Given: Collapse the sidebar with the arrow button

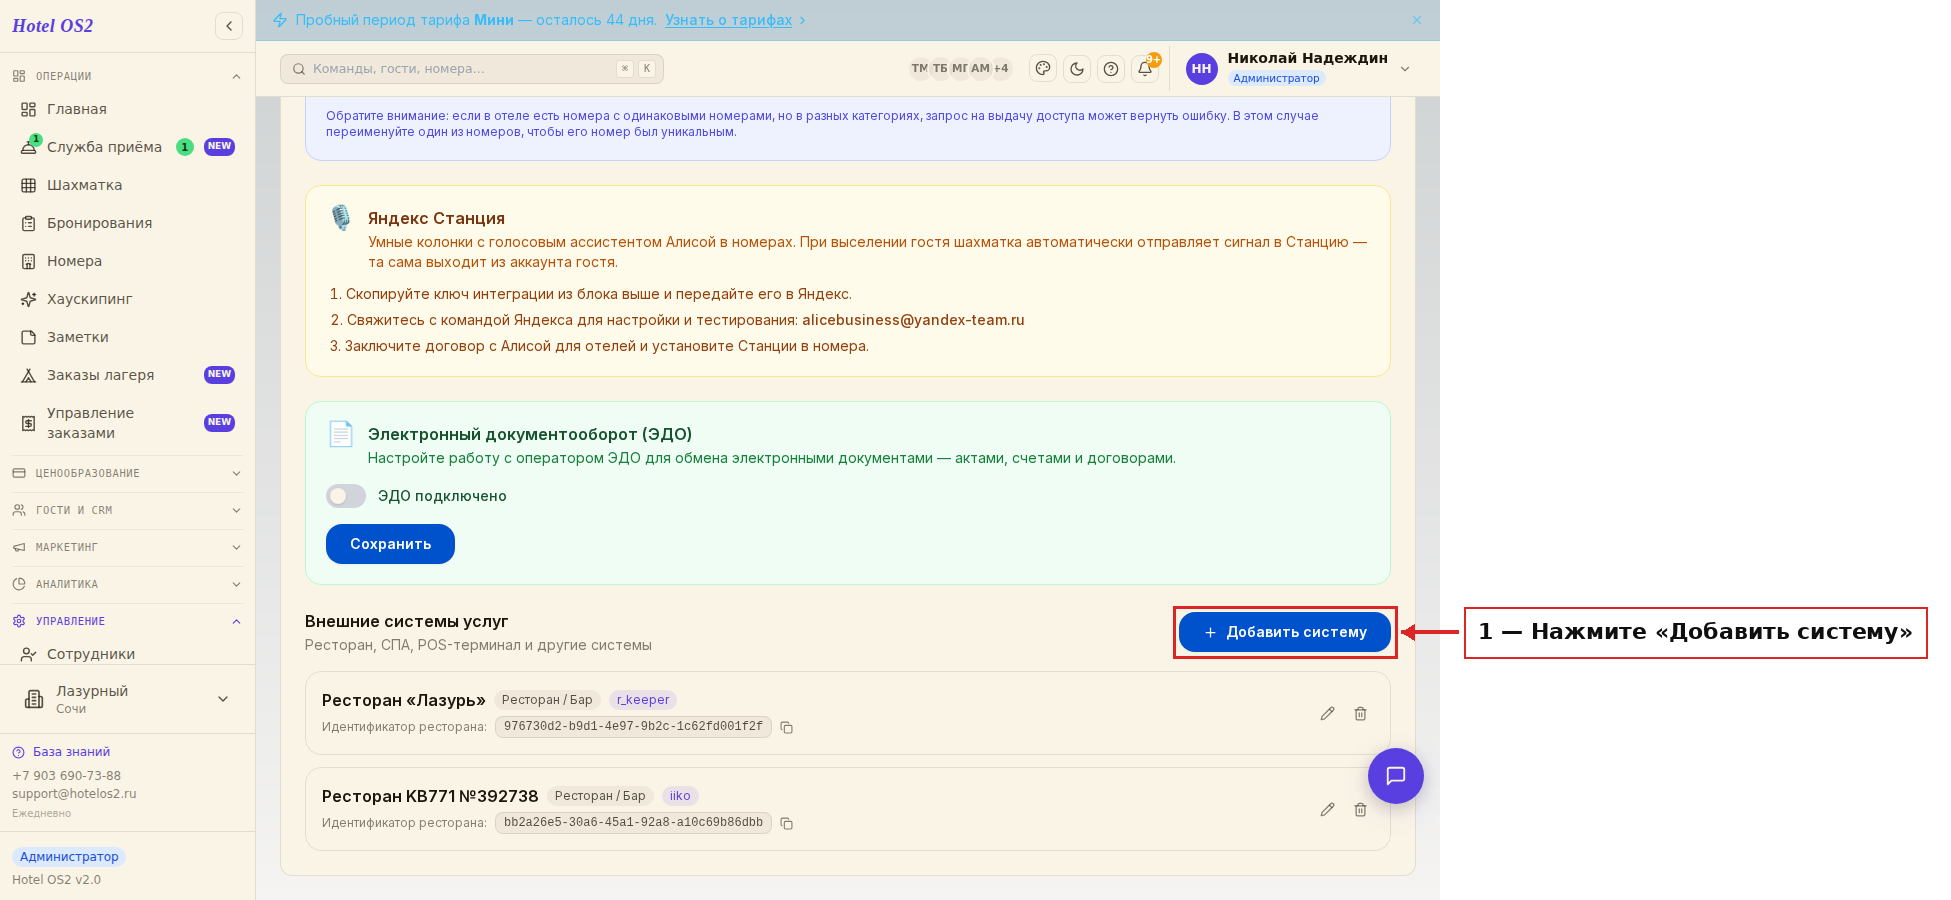Looking at the screenshot, I should pos(229,26).
